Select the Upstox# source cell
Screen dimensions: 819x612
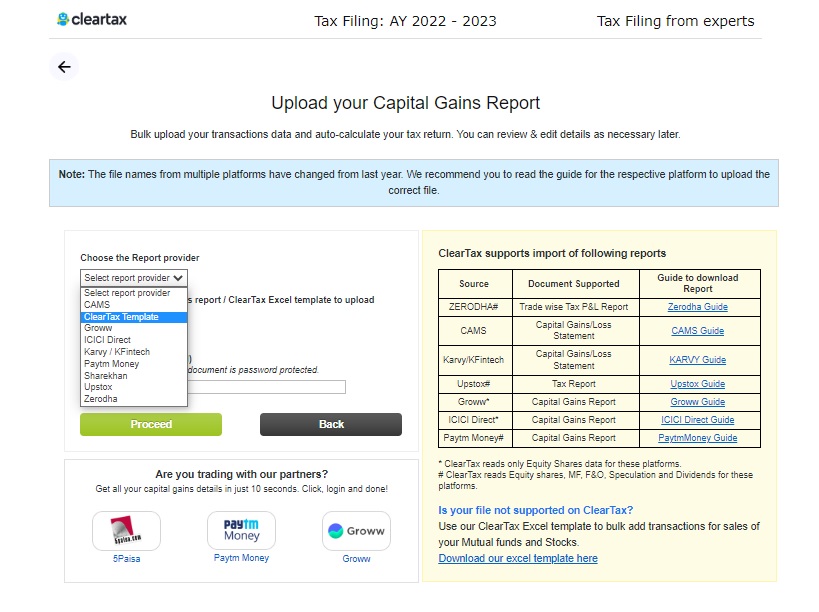coord(475,384)
